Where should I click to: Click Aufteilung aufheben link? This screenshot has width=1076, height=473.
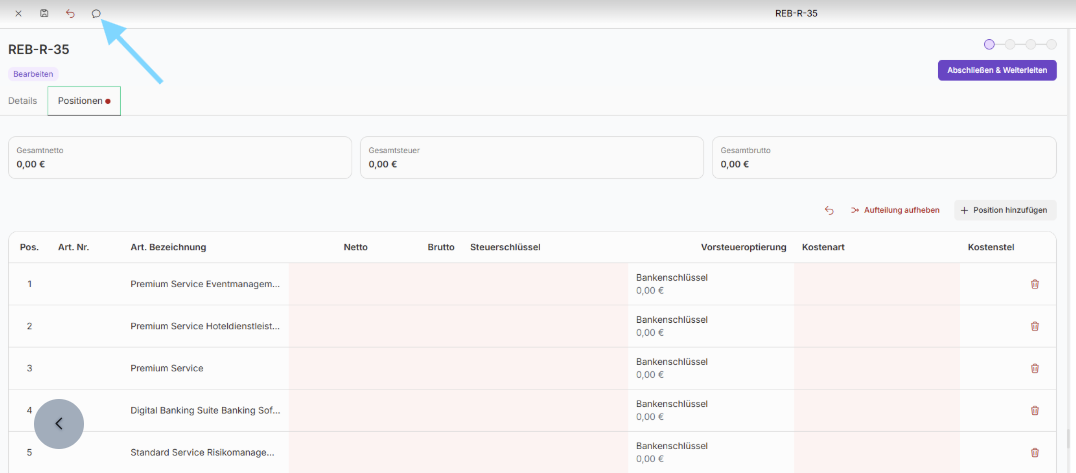click(x=895, y=210)
